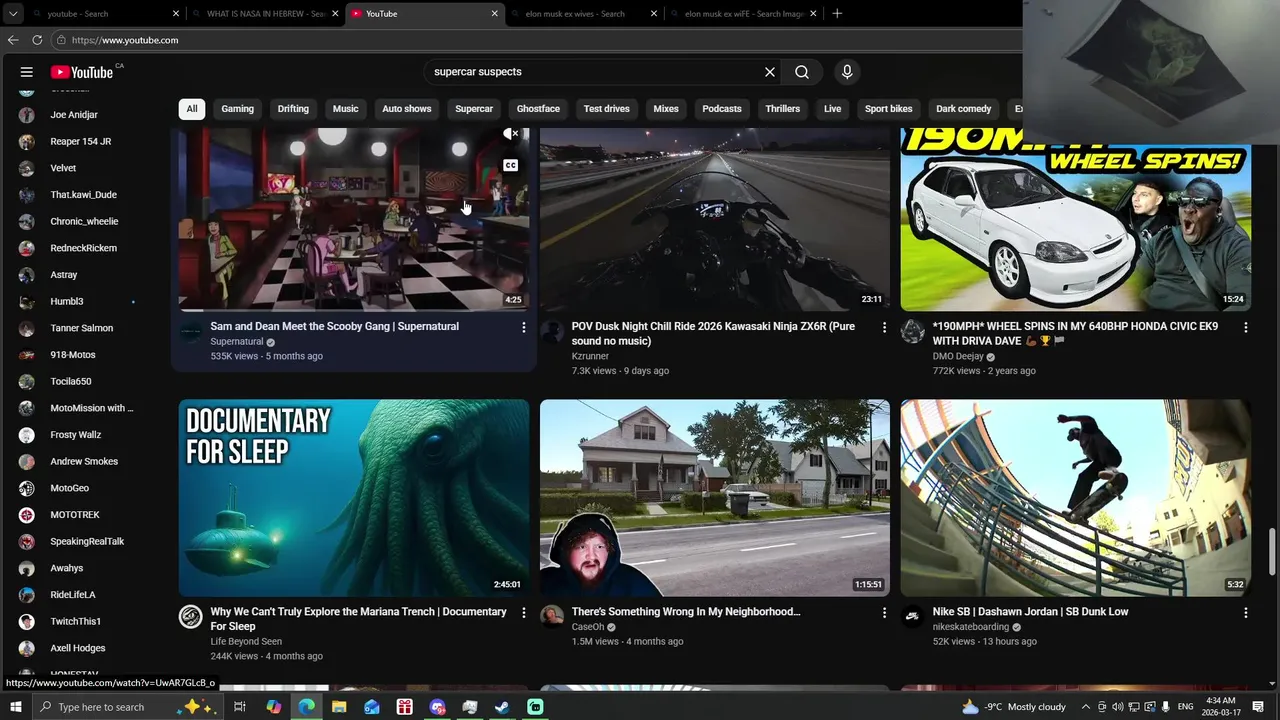
Task: Go back with browser back arrow
Action: [x=13, y=40]
